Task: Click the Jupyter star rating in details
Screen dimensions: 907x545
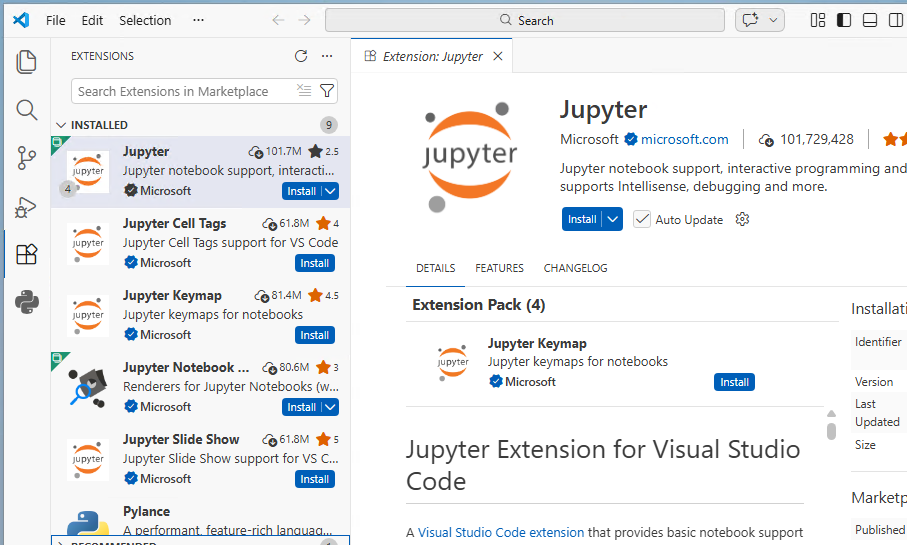Action: 894,139
